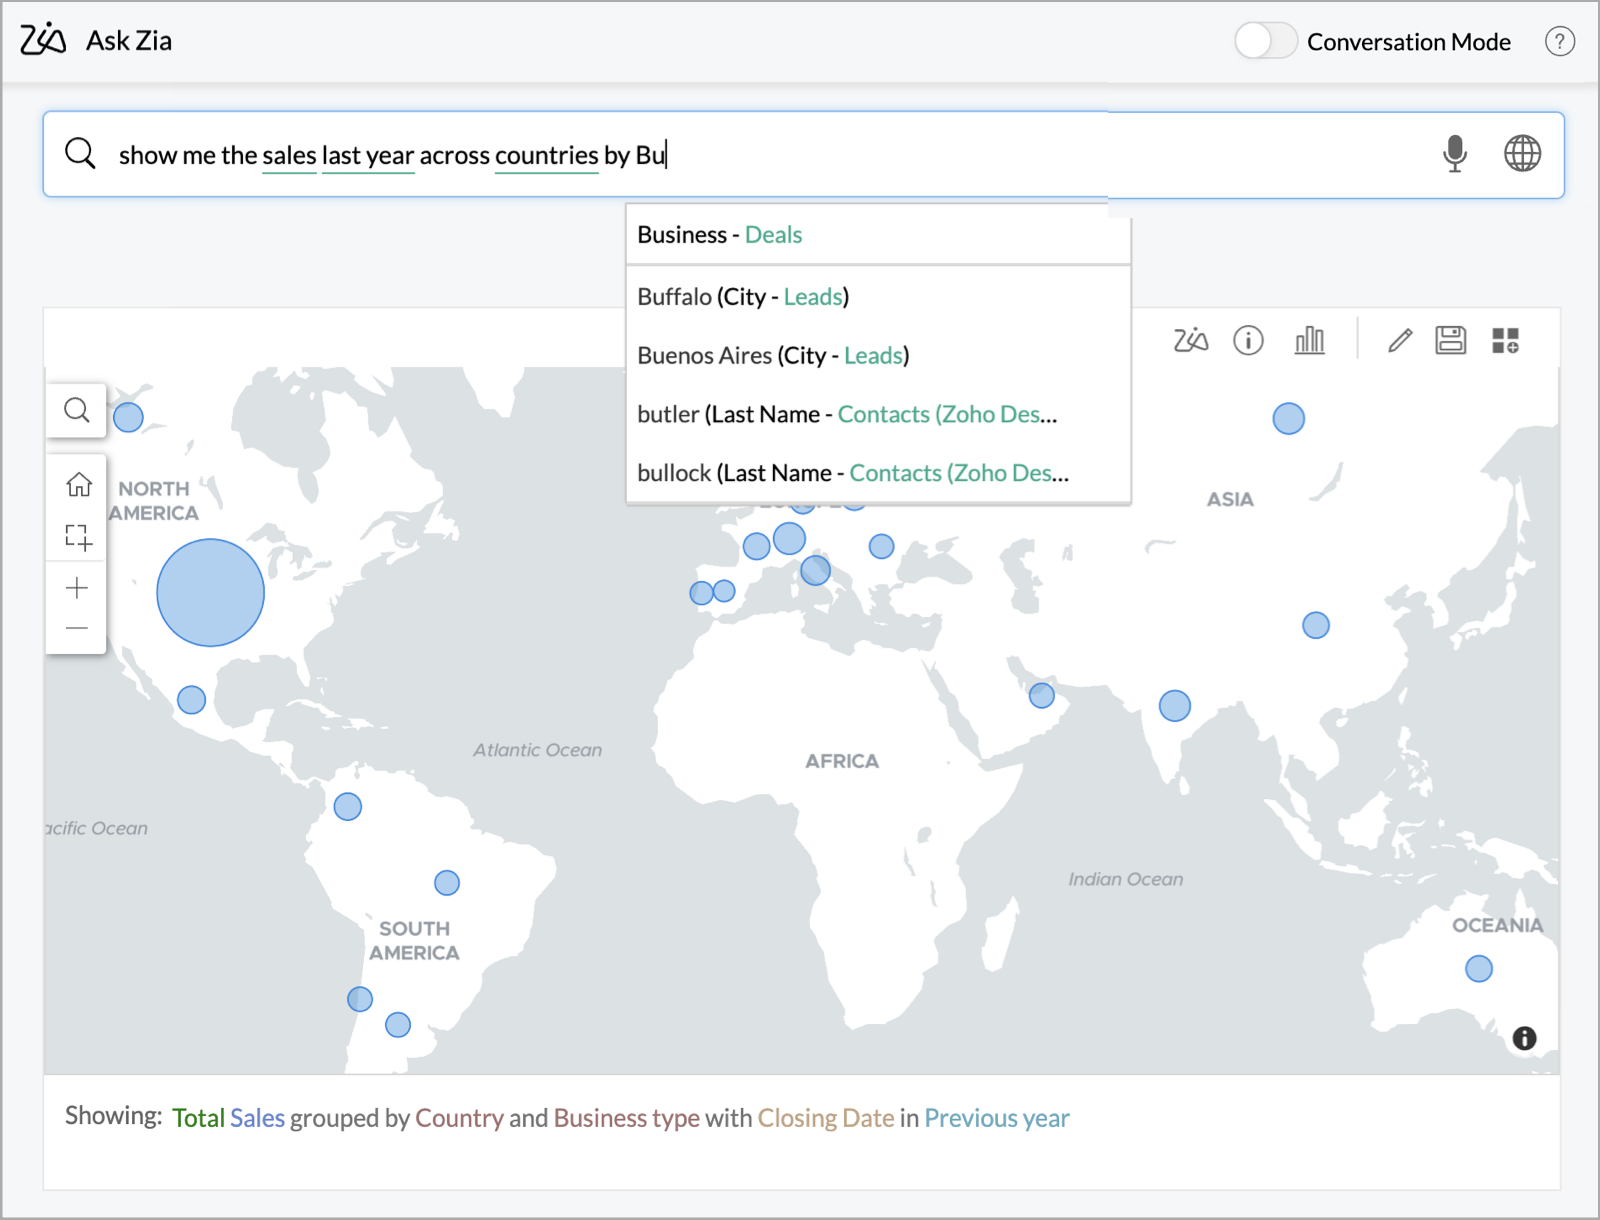Click the Alaska bubble on the map
The width and height of the screenshot is (1600, 1220).
(x=128, y=417)
